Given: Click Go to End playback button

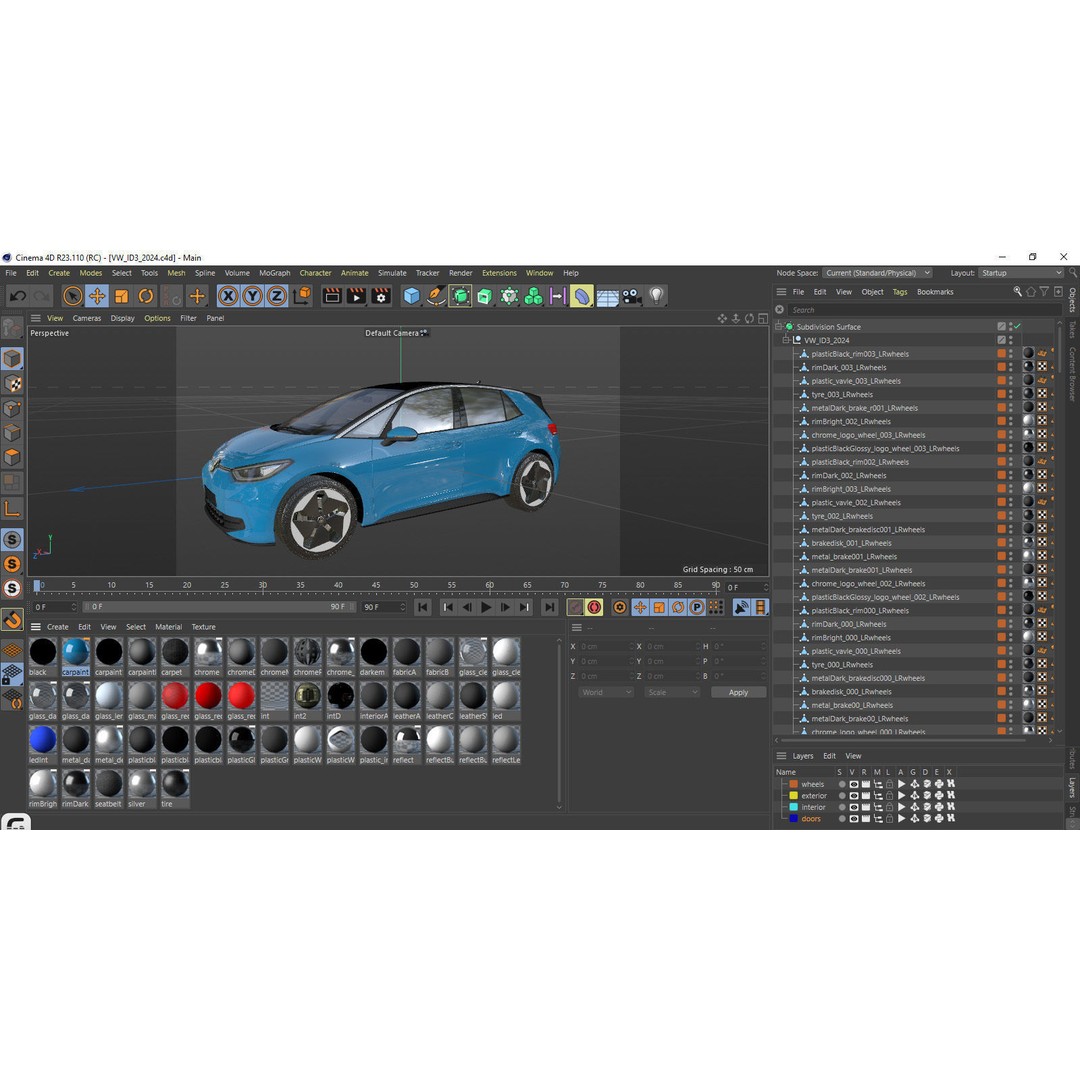Looking at the screenshot, I should 549,607.
